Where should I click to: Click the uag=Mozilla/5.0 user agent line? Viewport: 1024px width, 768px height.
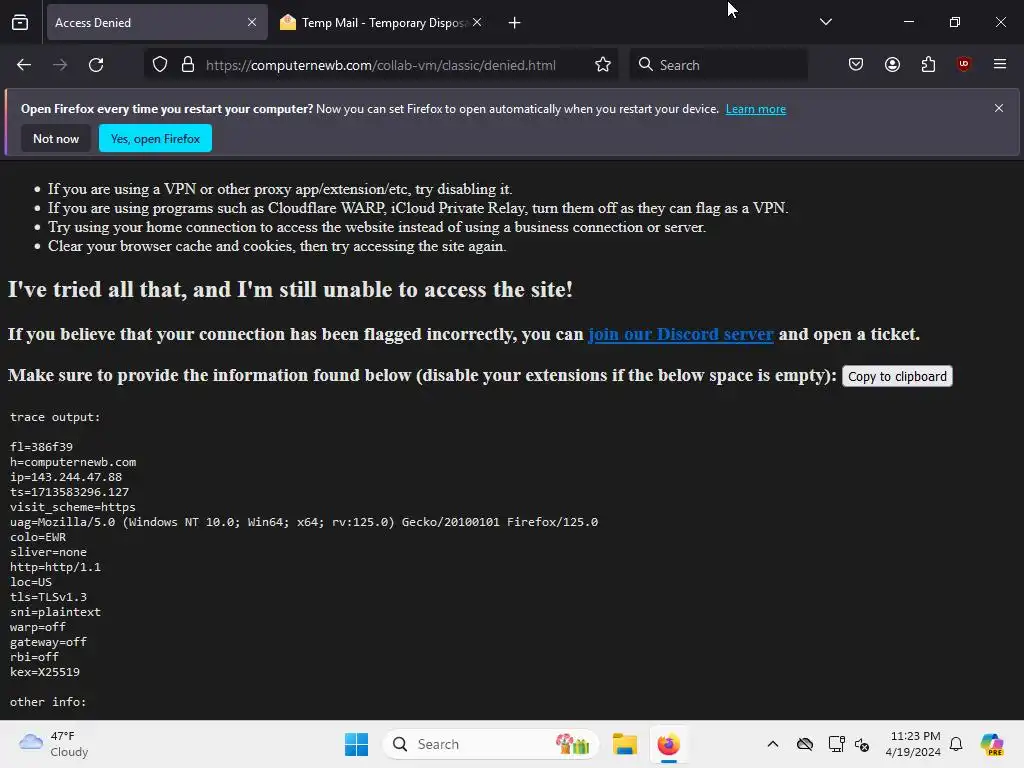pyautogui.click(x=304, y=522)
